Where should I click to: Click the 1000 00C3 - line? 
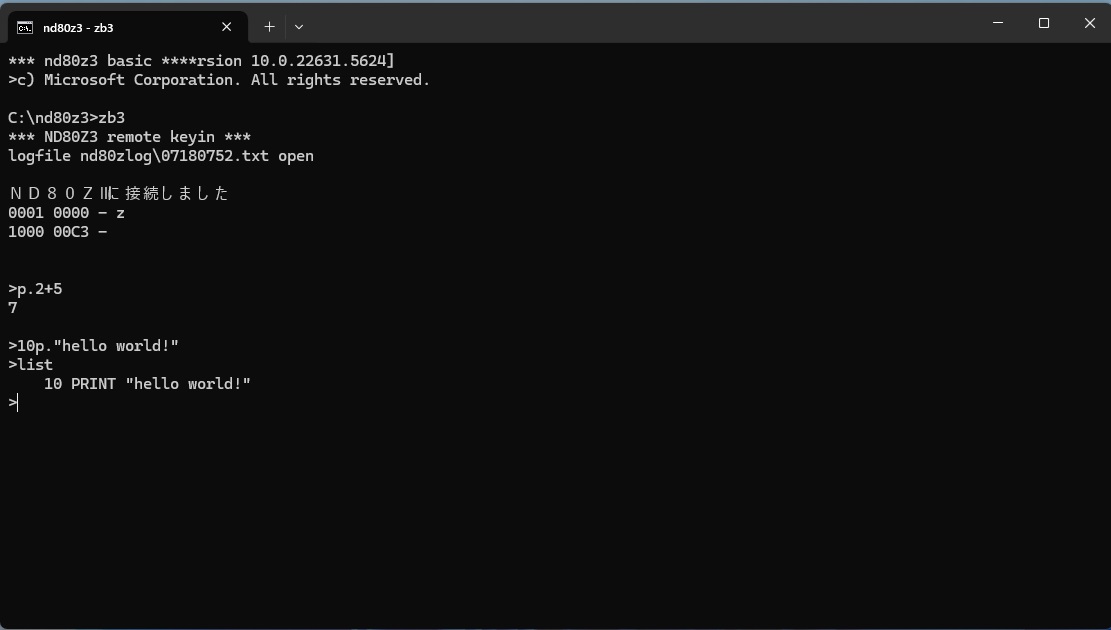click(x=57, y=232)
